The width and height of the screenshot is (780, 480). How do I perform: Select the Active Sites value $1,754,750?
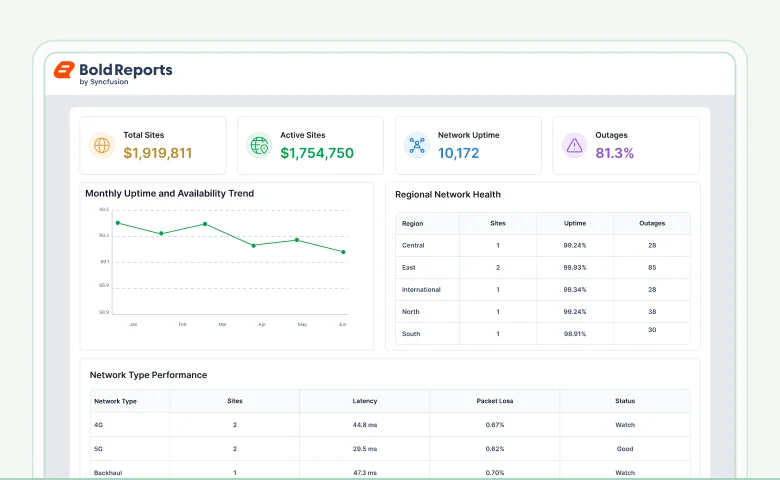(x=317, y=153)
